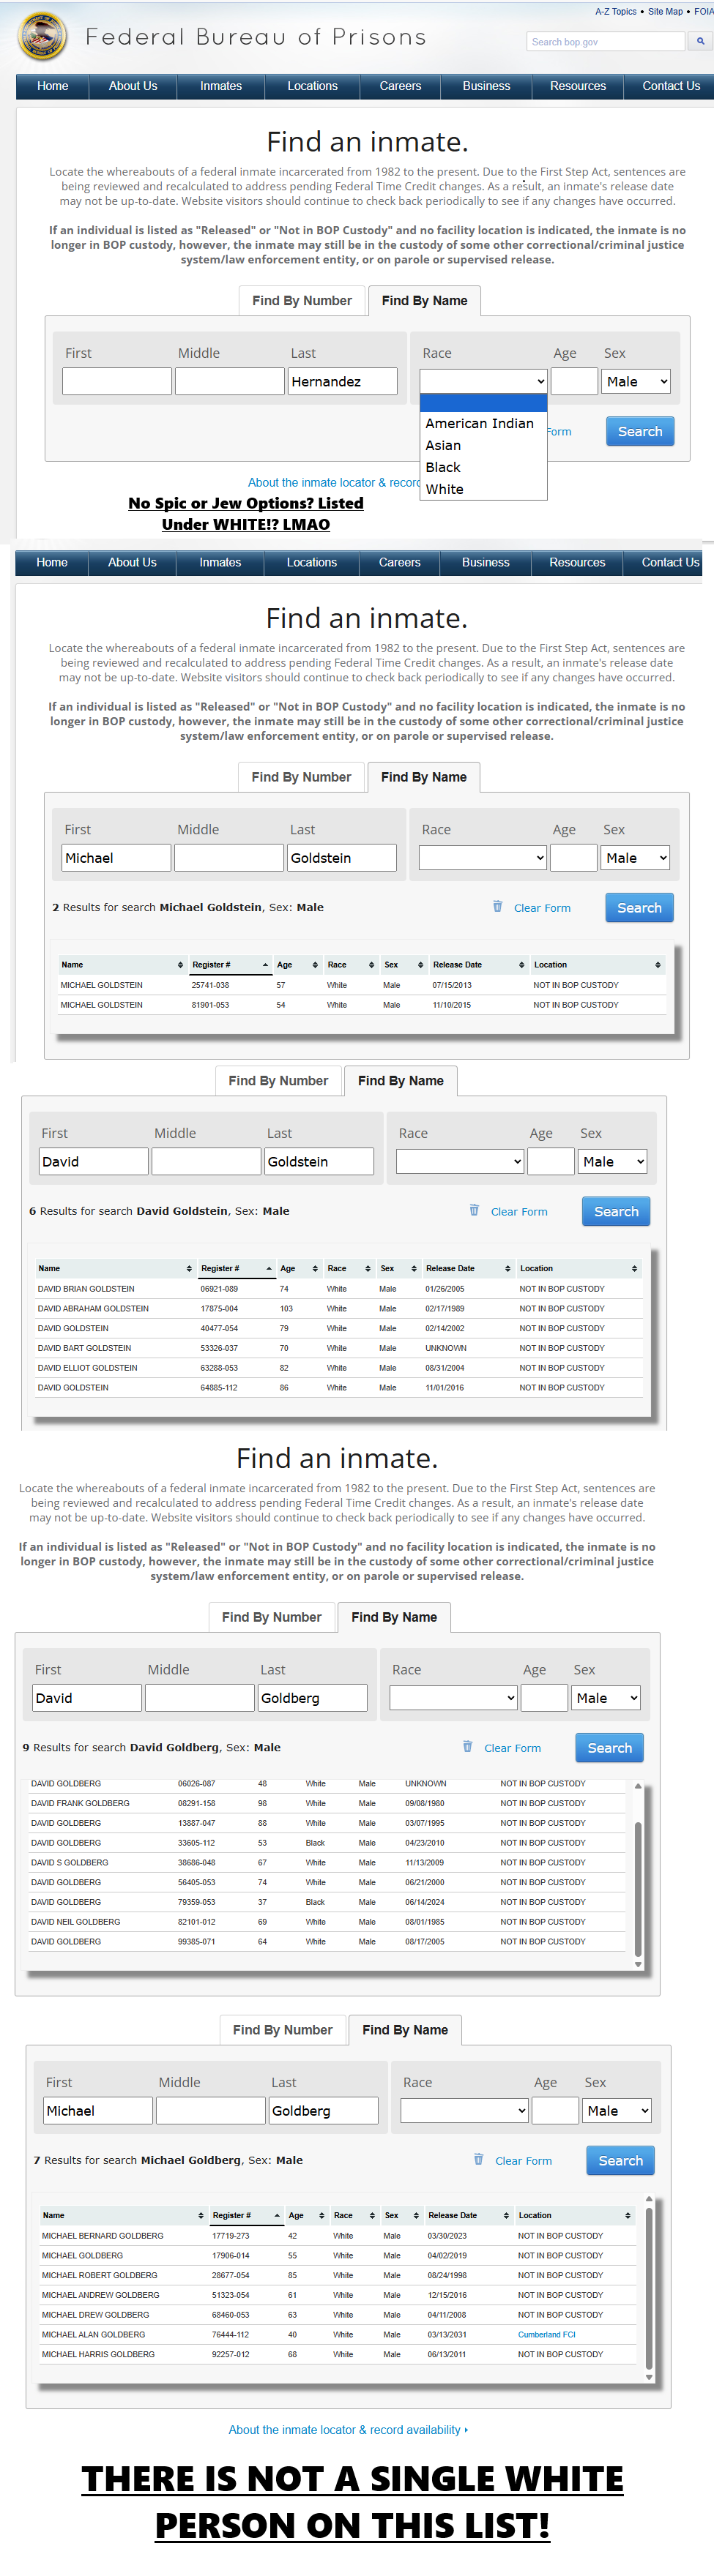Open Sex dropdown in Michael Goldstein search form
The width and height of the screenshot is (714, 2576).
click(635, 857)
